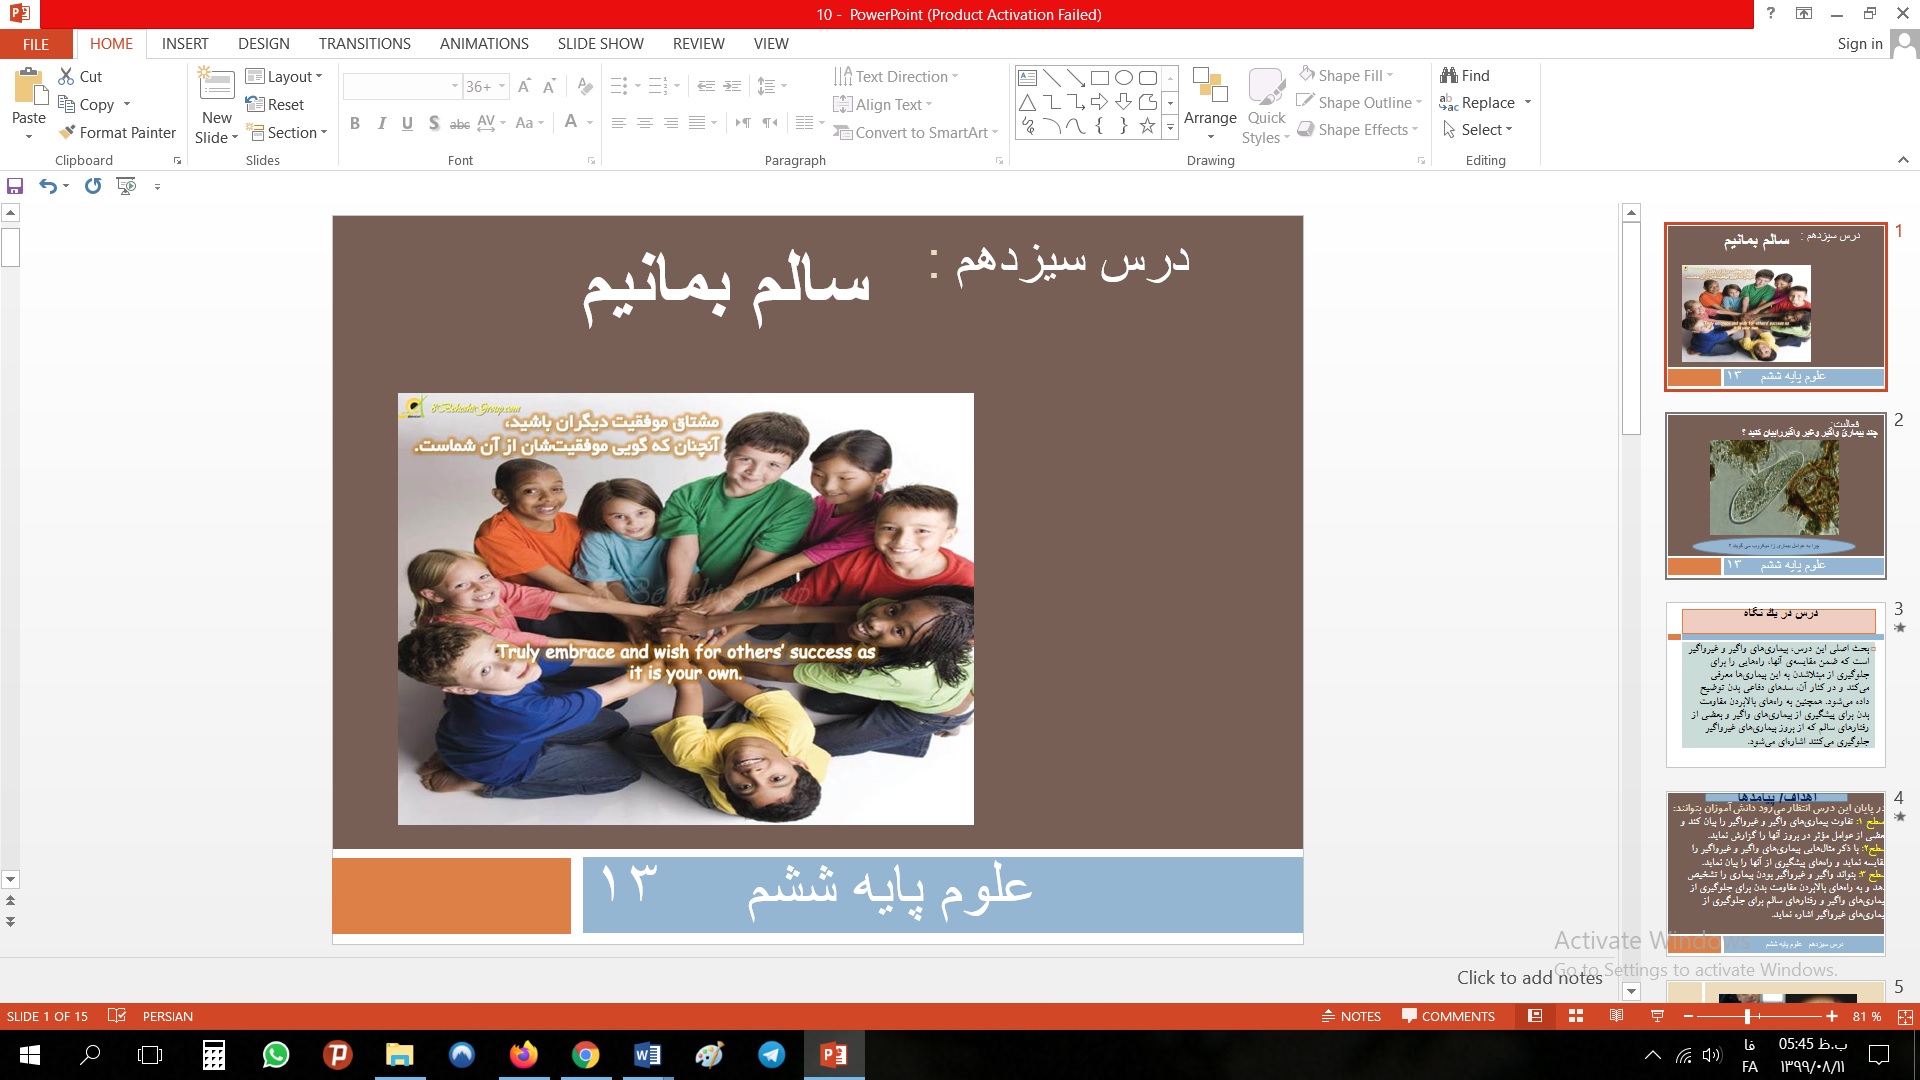Click the zoom slider handle in status bar
Viewport: 1920px width, 1080px height.
(1747, 1016)
